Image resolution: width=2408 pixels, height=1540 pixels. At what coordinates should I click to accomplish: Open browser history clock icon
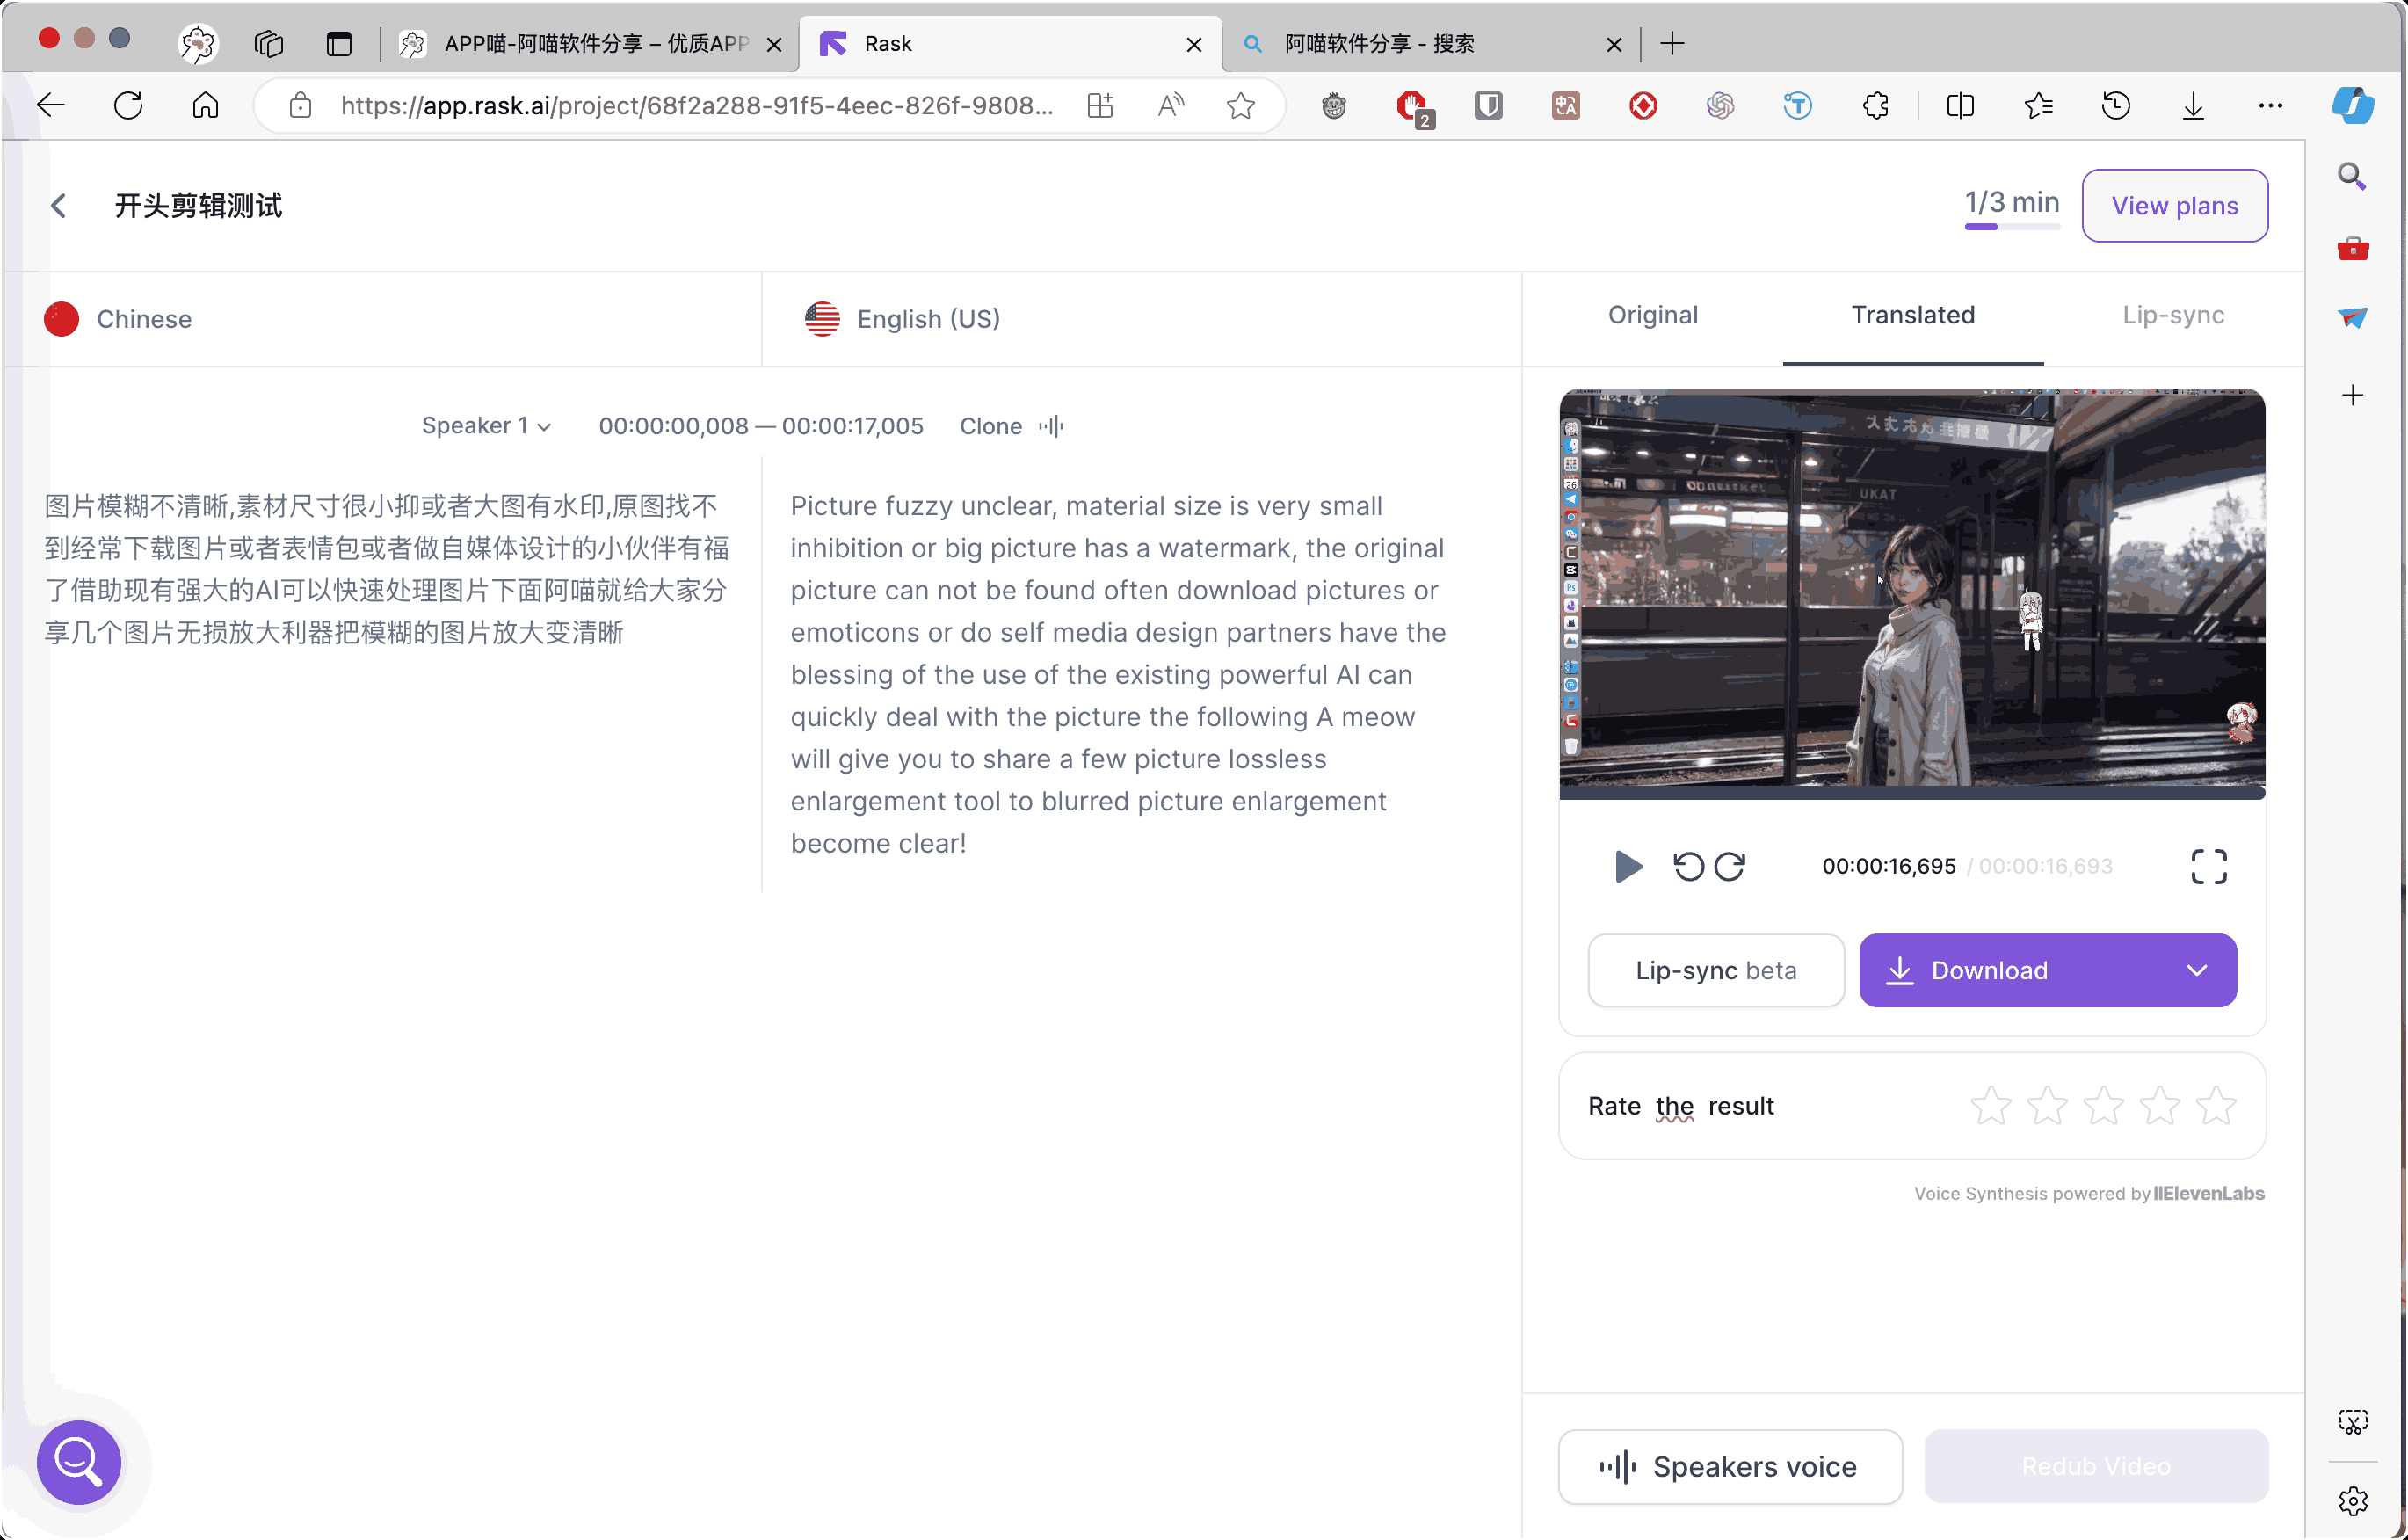(2116, 105)
